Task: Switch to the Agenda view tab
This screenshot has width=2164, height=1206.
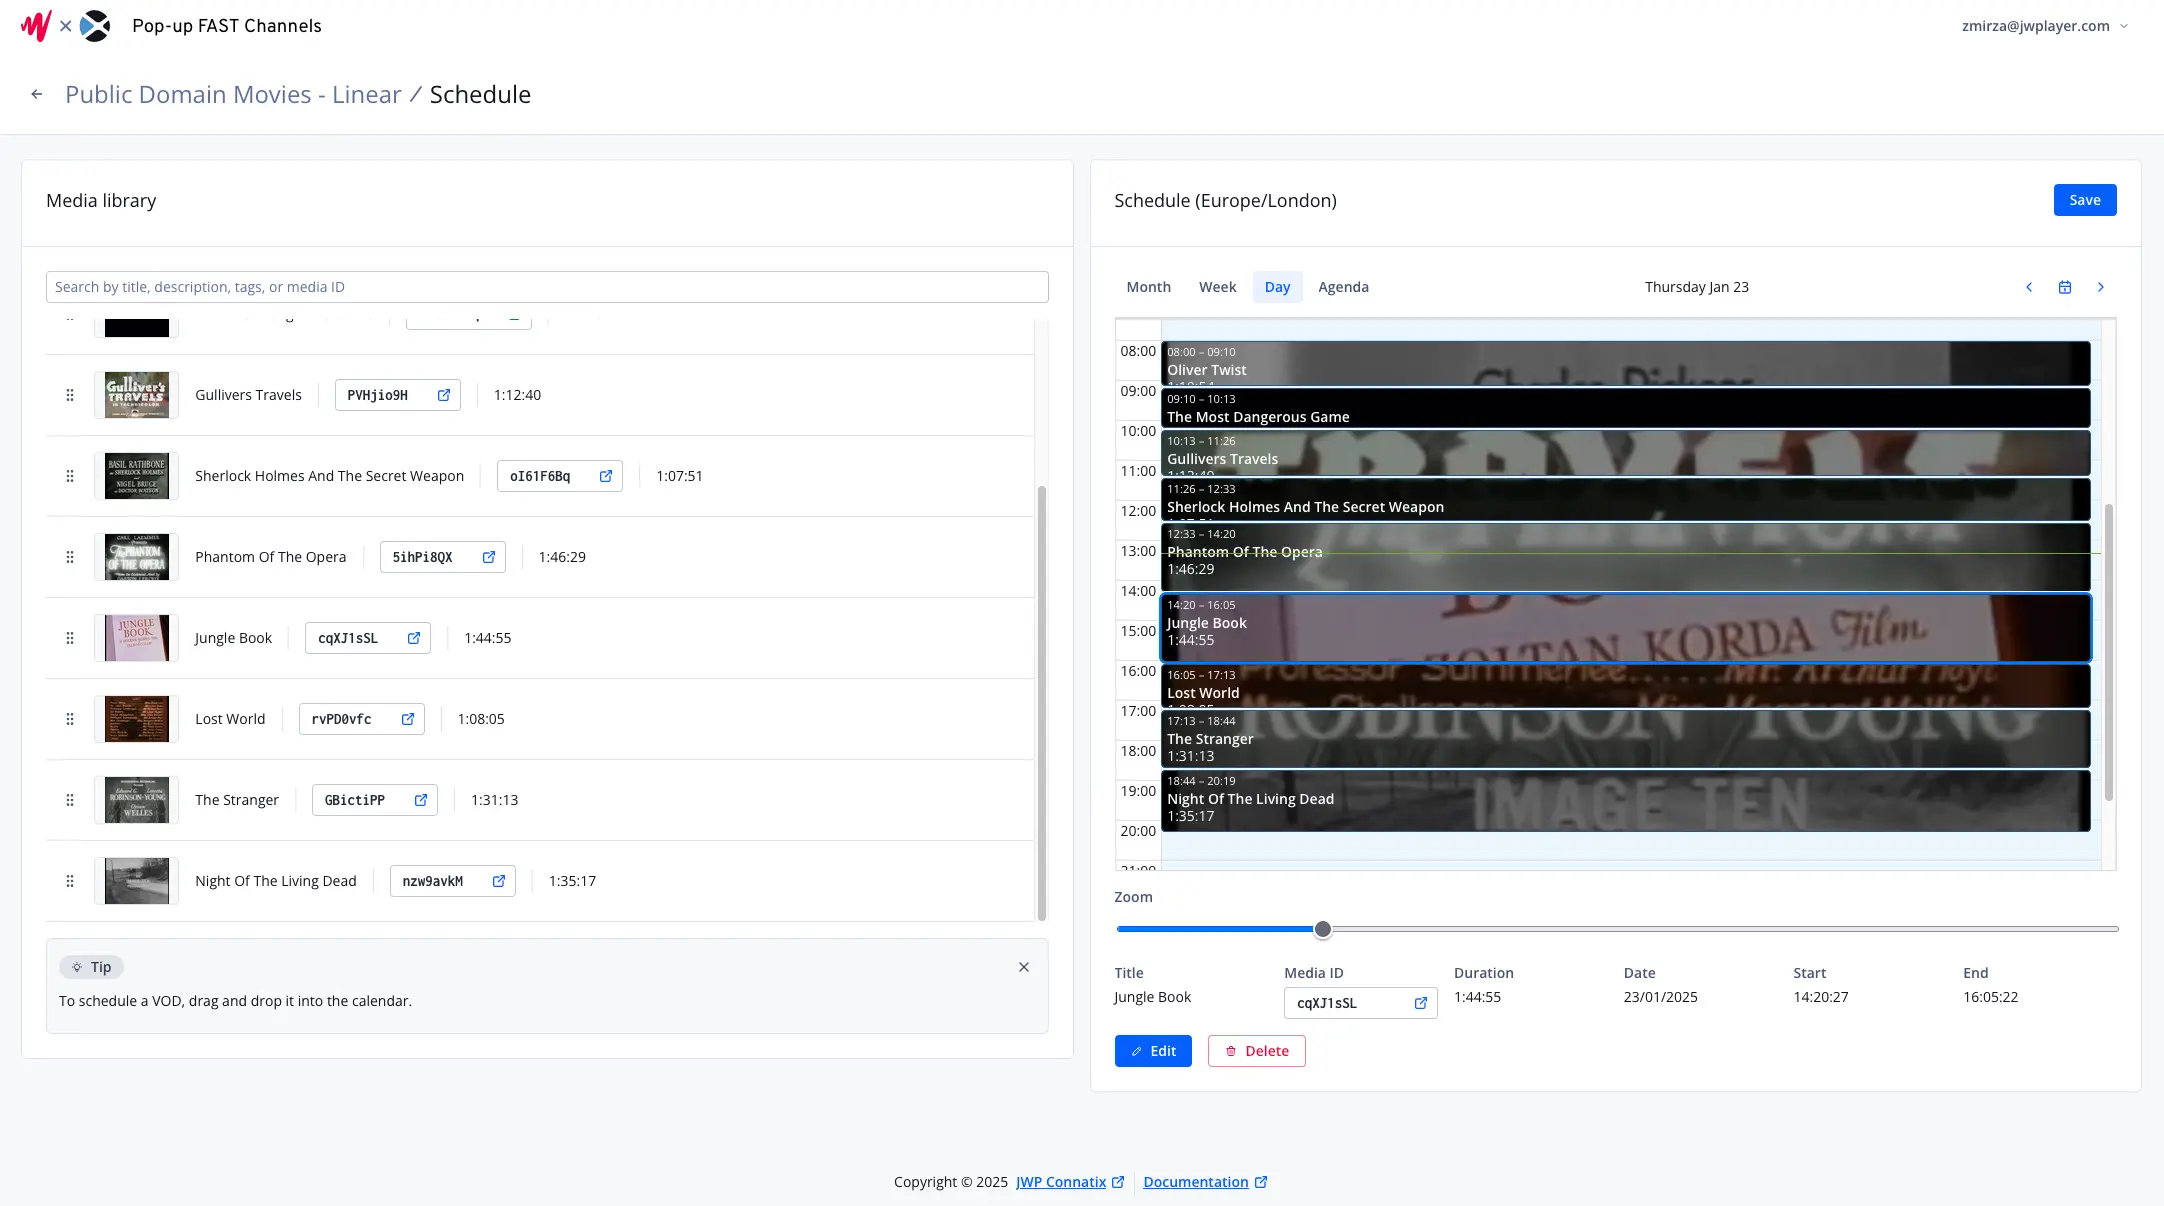Action: point(1343,287)
